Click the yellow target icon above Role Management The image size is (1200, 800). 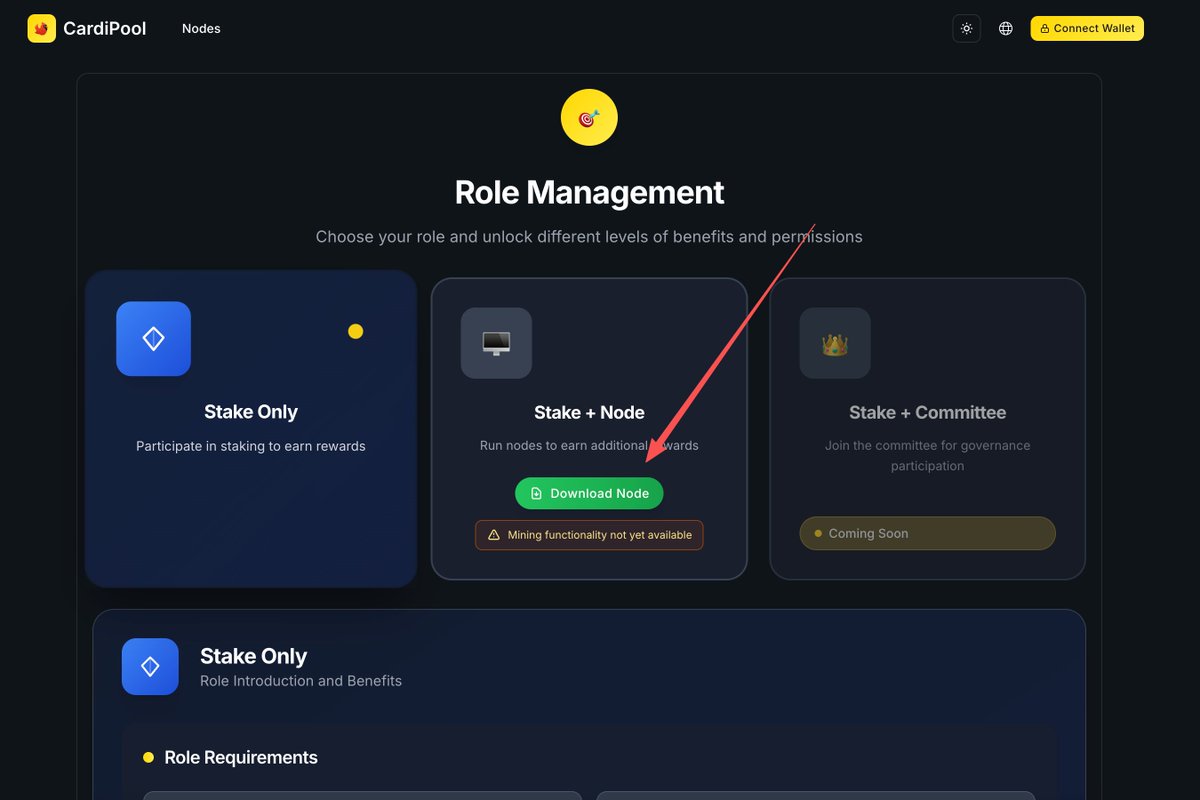(589, 118)
